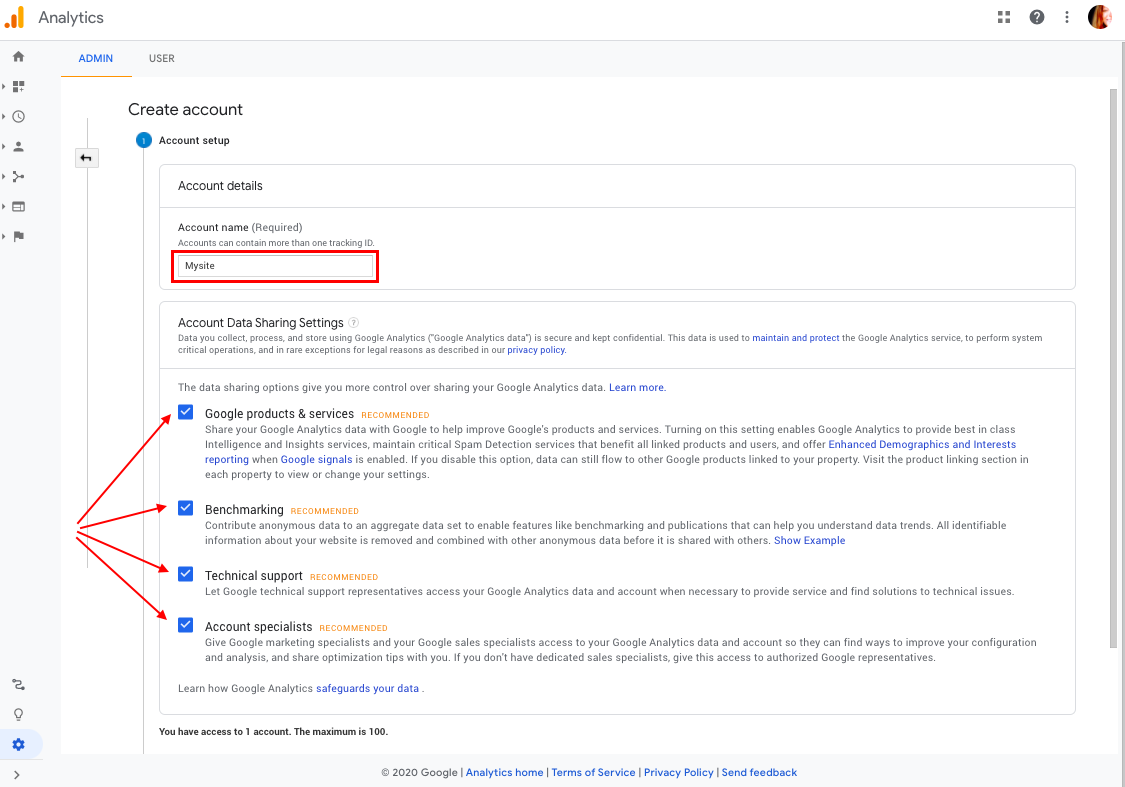Expand Conversions section arrow in sidebar

tap(4, 236)
